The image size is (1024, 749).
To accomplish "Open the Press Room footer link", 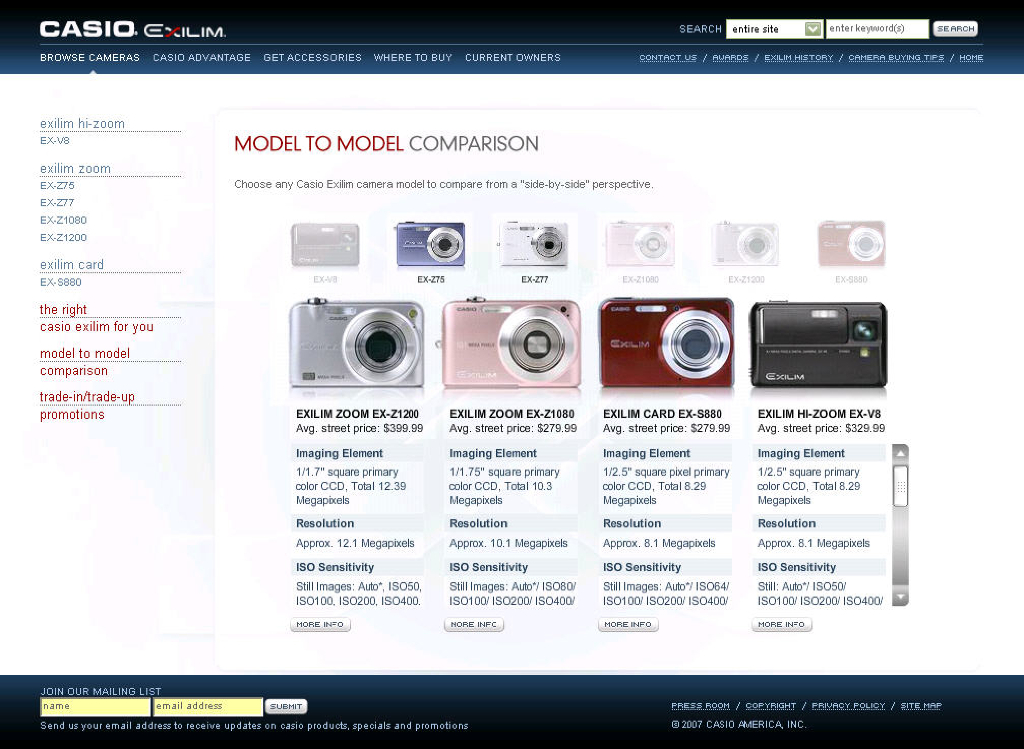I will pos(701,706).
